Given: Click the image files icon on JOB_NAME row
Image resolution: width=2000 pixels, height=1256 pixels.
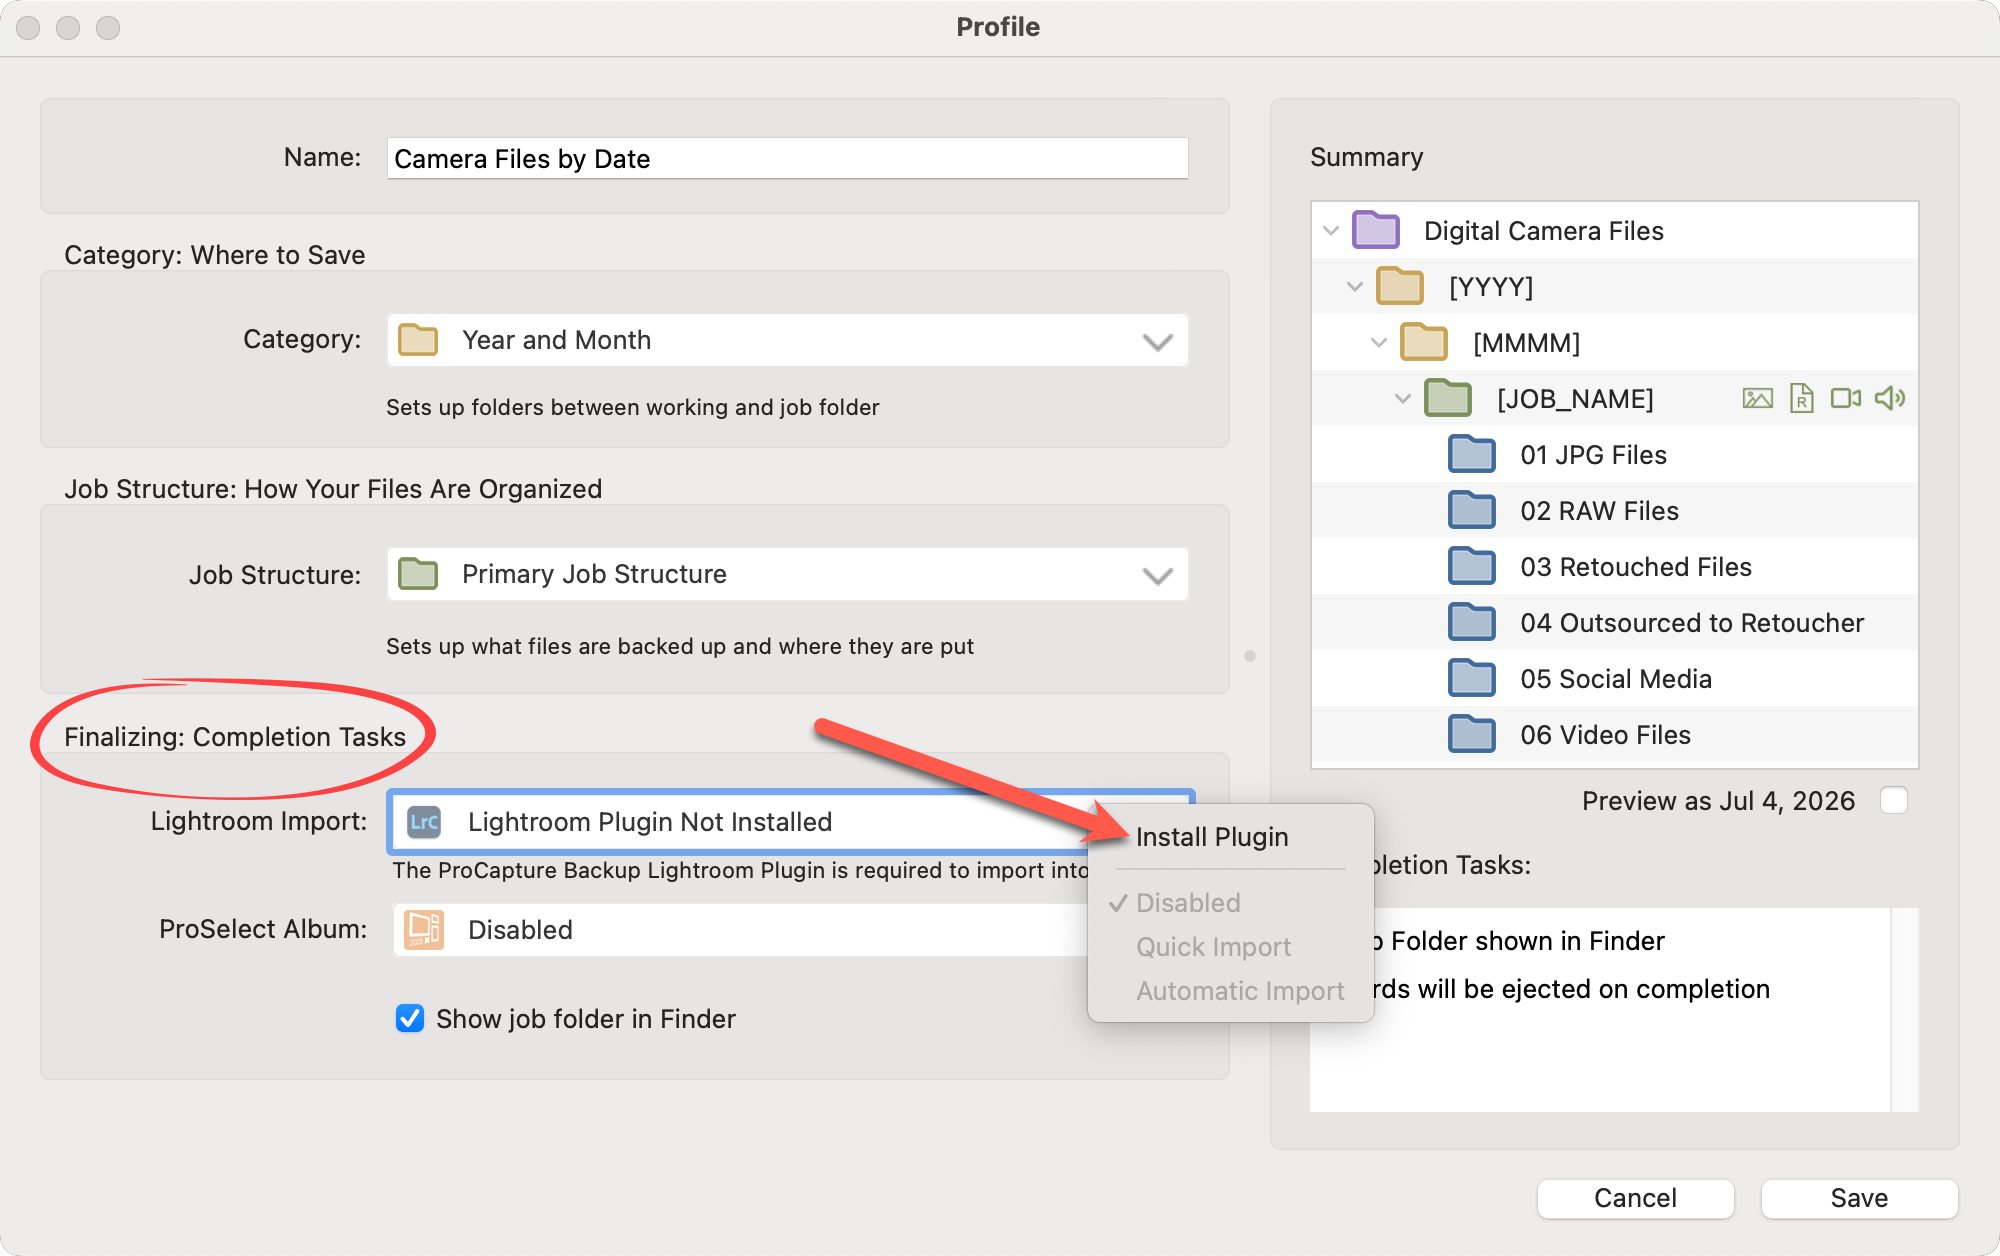Looking at the screenshot, I should 1757,399.
